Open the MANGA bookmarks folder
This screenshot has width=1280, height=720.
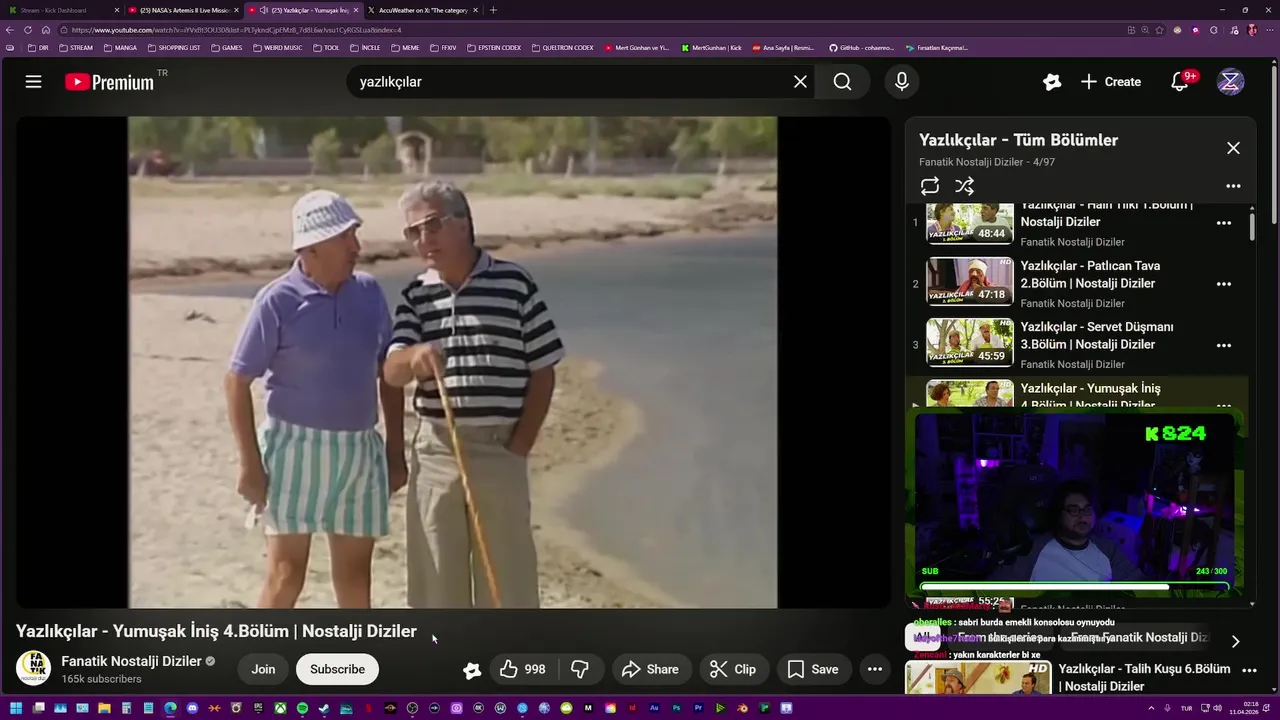pyautogui.click(x=120, y=47)
